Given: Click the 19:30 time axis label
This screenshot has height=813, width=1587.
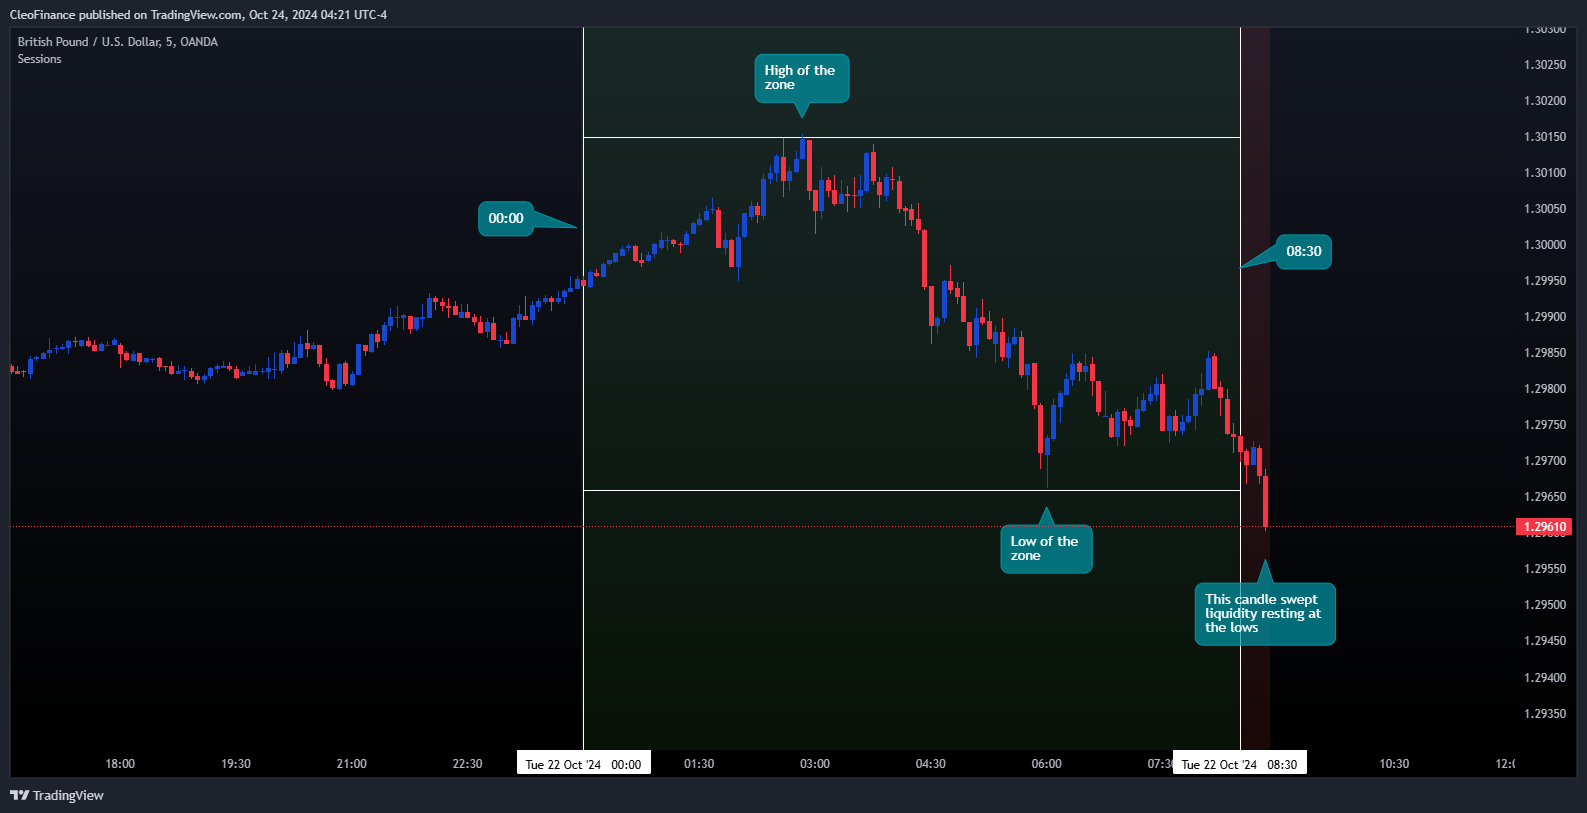Looking at the screenshot, I should click(236, 764).
